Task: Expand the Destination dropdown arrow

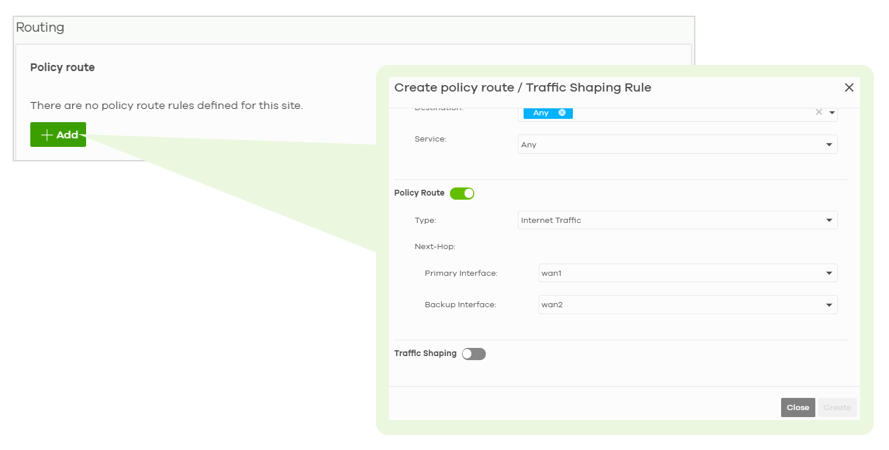Action: coord(832,113)
